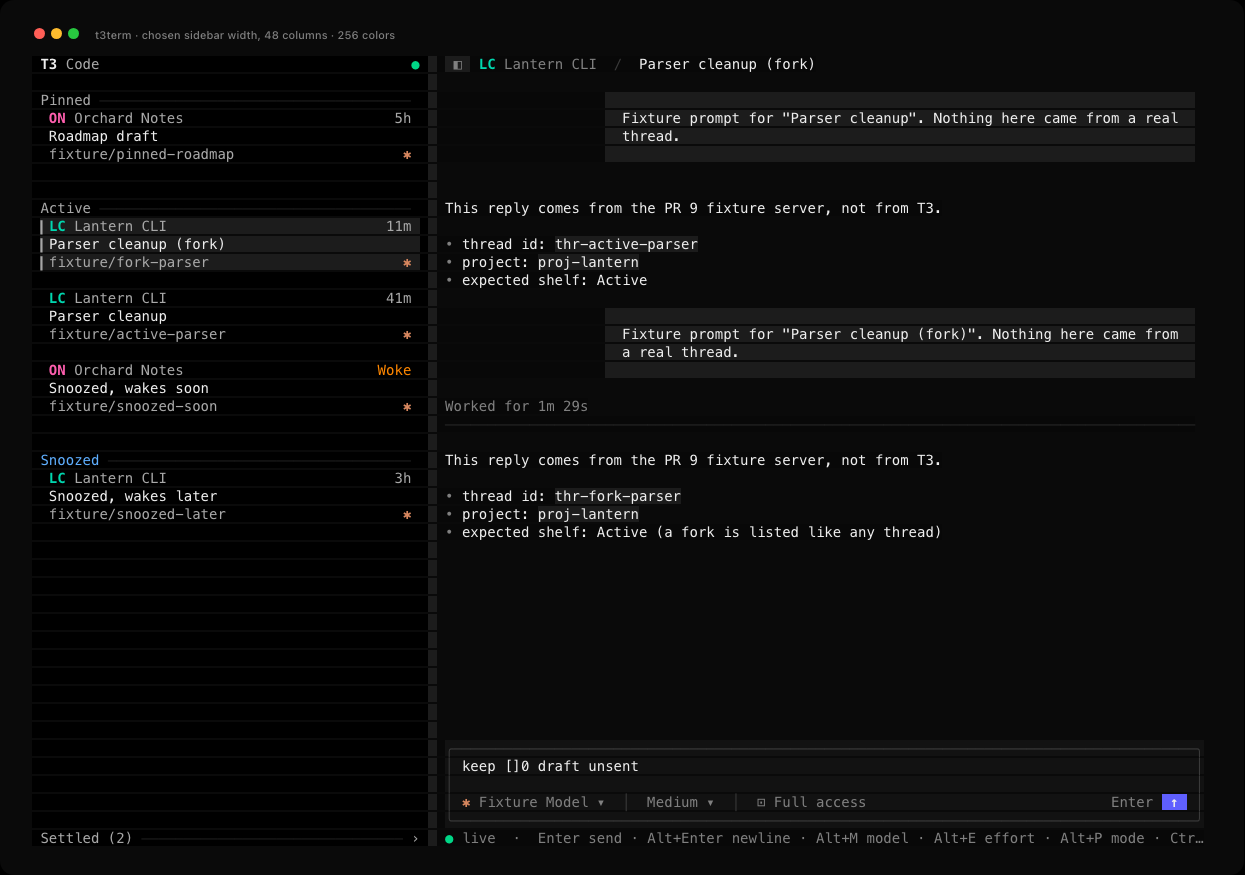The image size is (1245, 875).
Task: Click the Woke status on Orchard Notes
Action: [394, 370]
